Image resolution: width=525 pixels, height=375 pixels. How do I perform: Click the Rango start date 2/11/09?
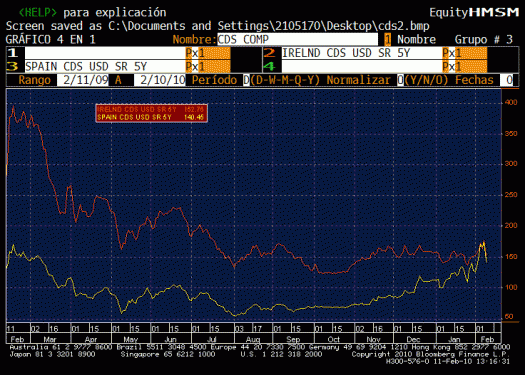click(83, 80)
